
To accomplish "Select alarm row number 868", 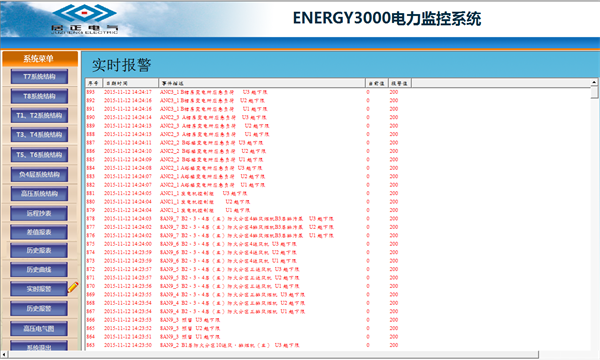I will [x=91, y=303].
